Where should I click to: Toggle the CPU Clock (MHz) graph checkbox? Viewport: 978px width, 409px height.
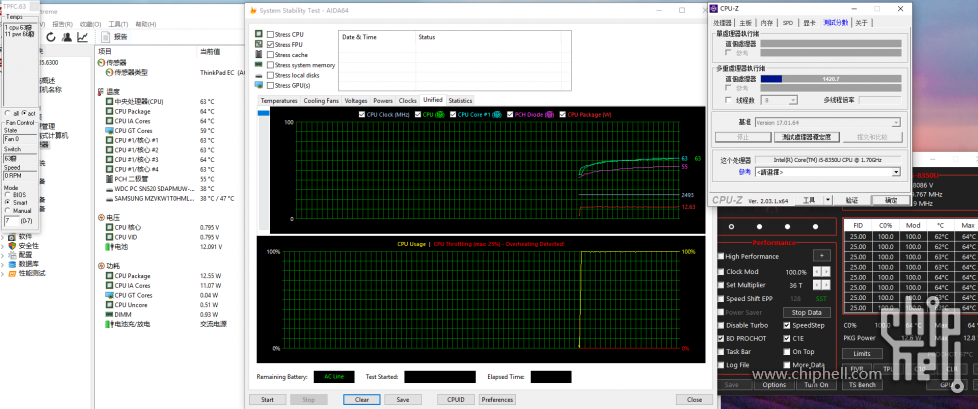362,115
